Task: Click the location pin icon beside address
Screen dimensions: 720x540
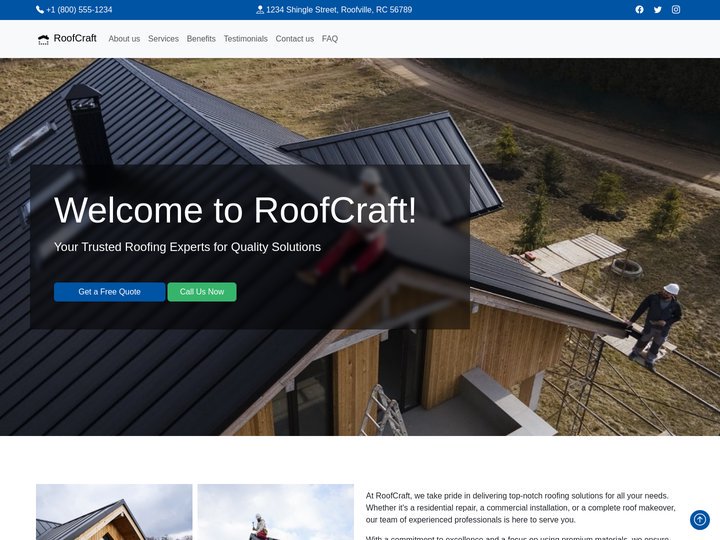Action: 260,10
